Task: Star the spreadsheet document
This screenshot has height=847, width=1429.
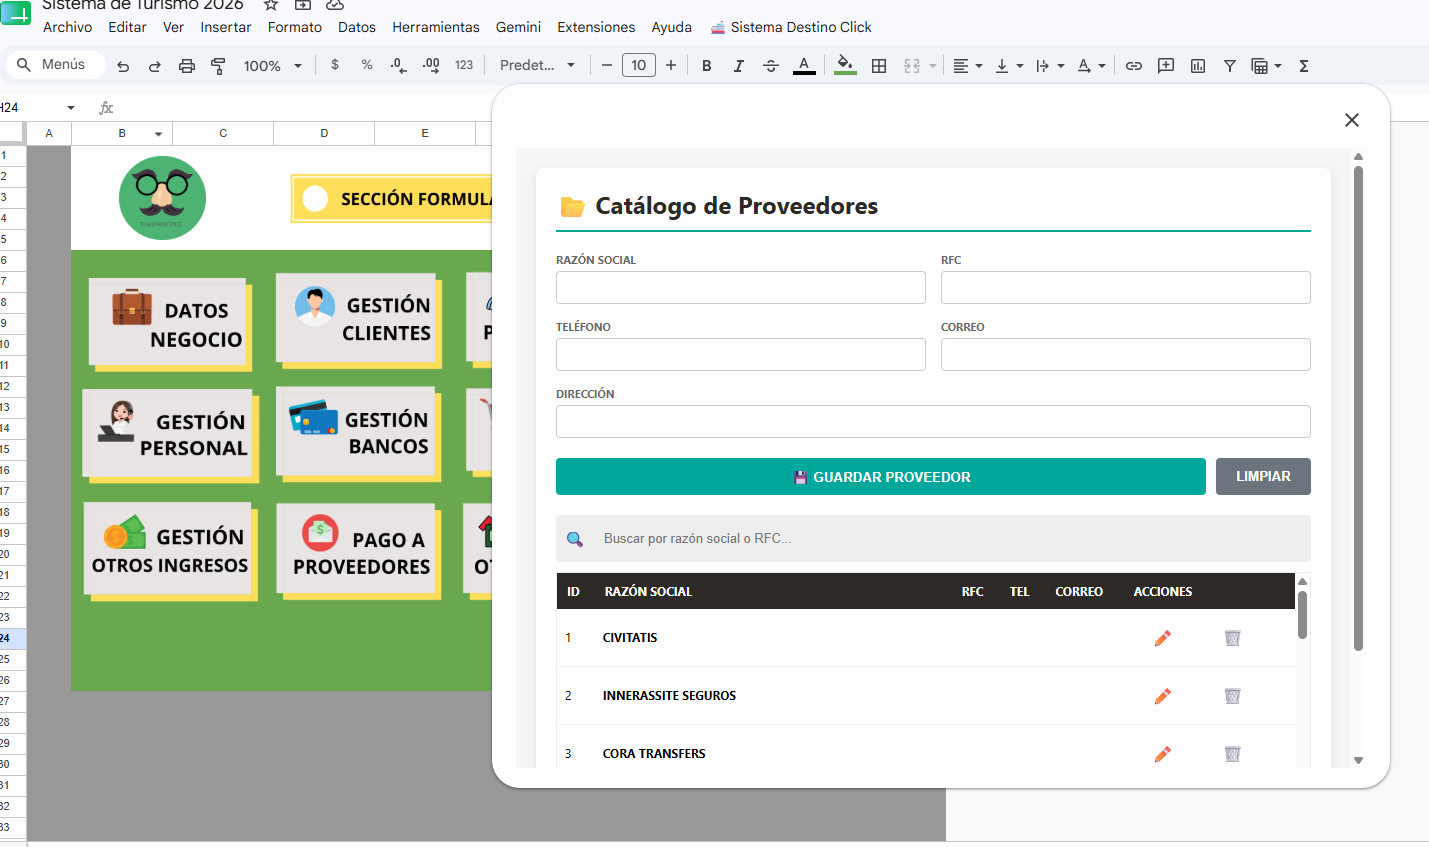Action: point(271,4)
